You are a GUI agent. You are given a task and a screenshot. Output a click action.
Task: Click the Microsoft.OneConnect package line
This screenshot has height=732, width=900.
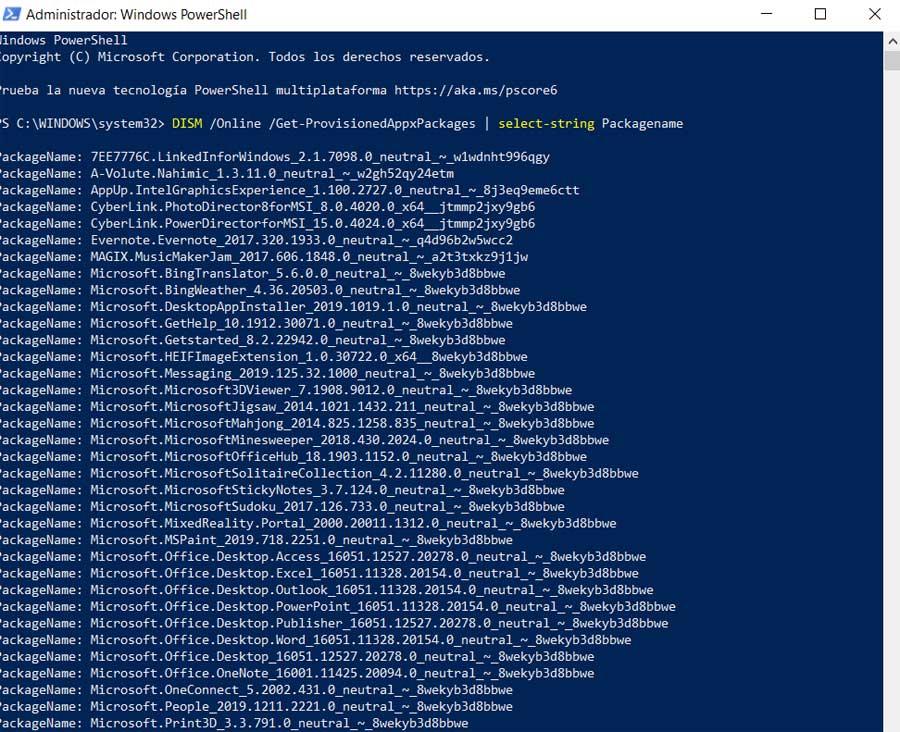(x=257, y=690)
